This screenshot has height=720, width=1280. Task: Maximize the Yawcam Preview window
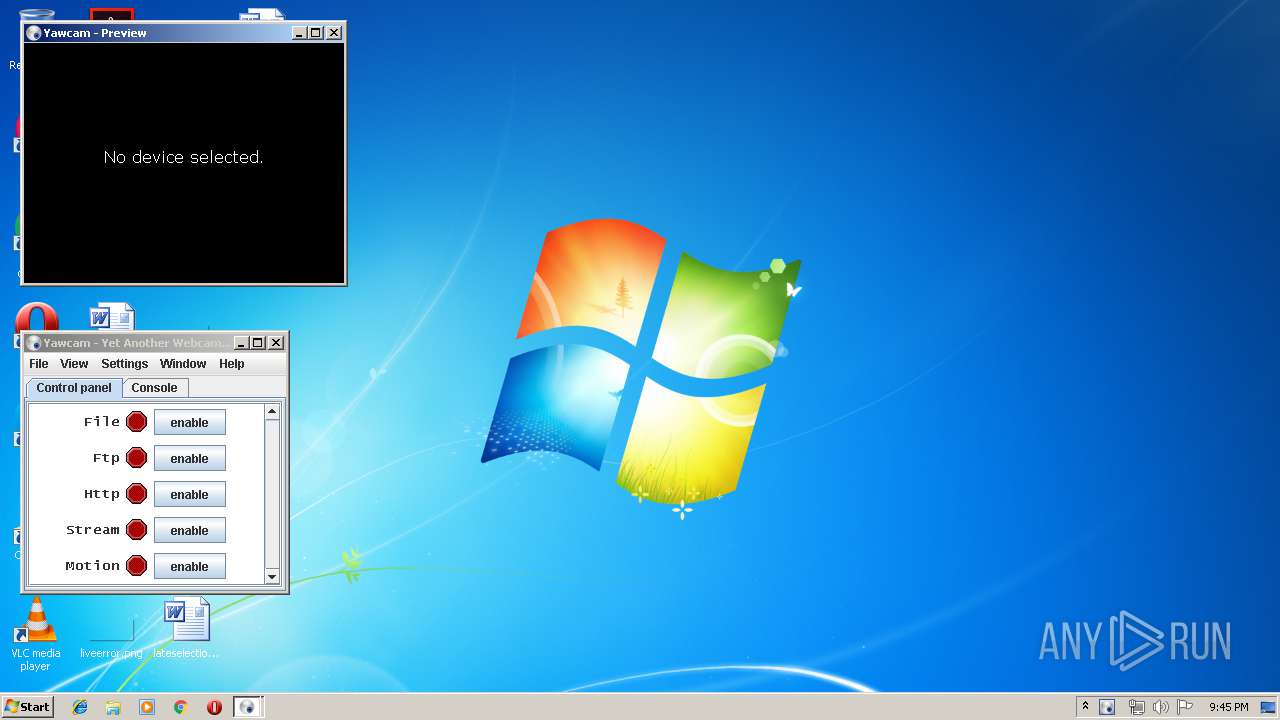tap(316, 33)
